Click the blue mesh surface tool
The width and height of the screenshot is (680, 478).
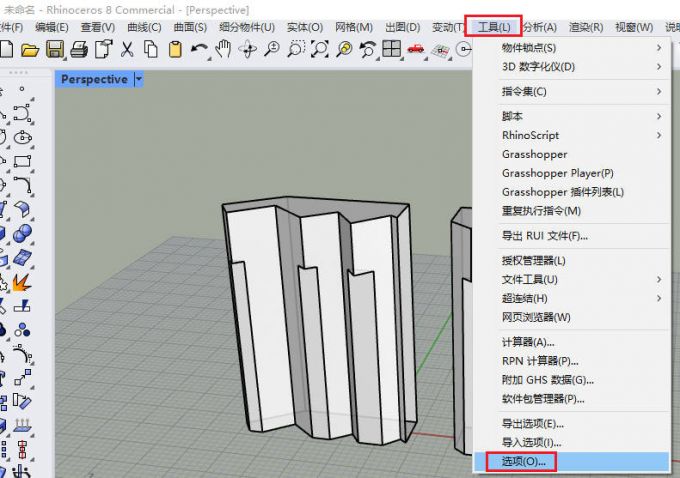(x=22, y=258)
